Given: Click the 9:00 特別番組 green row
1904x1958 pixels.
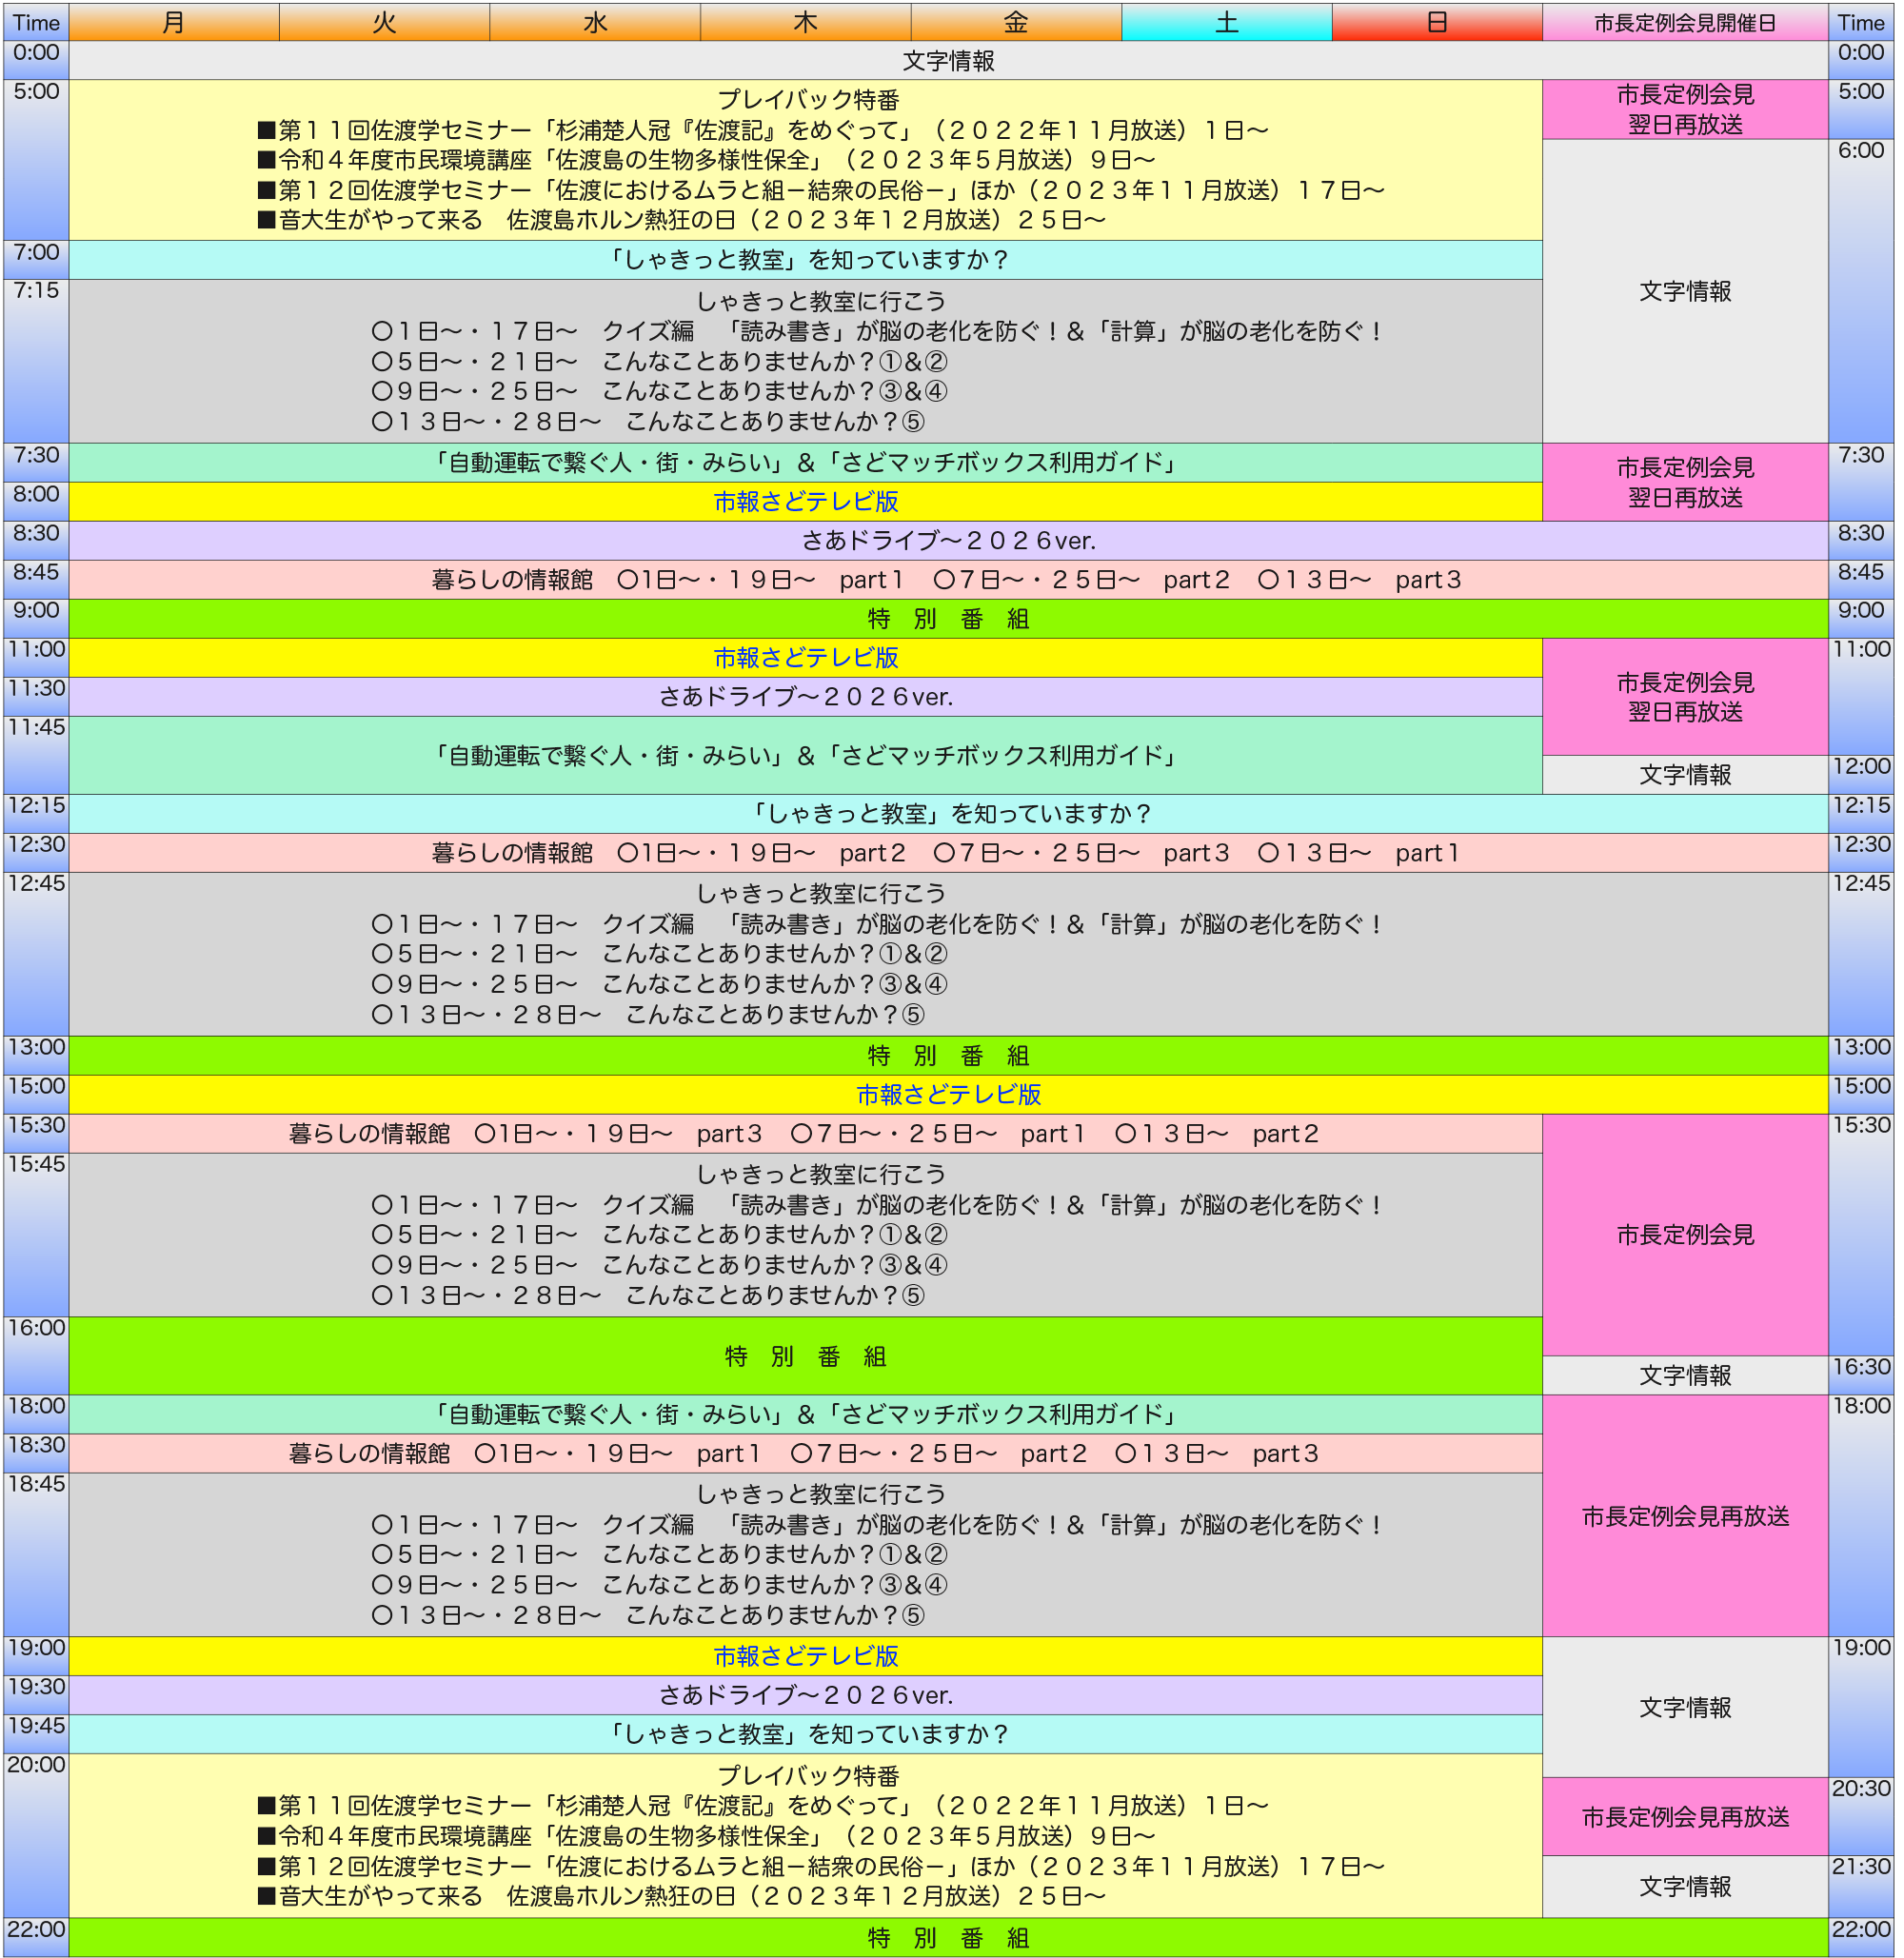Looking at the screenshot, I should (x=948, y=619).
